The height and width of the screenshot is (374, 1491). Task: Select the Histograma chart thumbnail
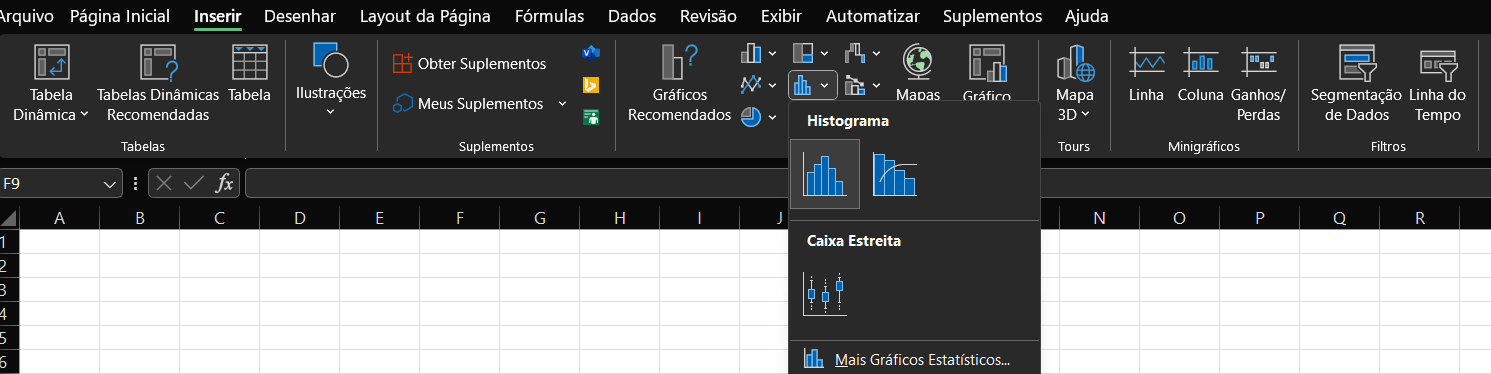pyautogui.click(x=825, y=174)
